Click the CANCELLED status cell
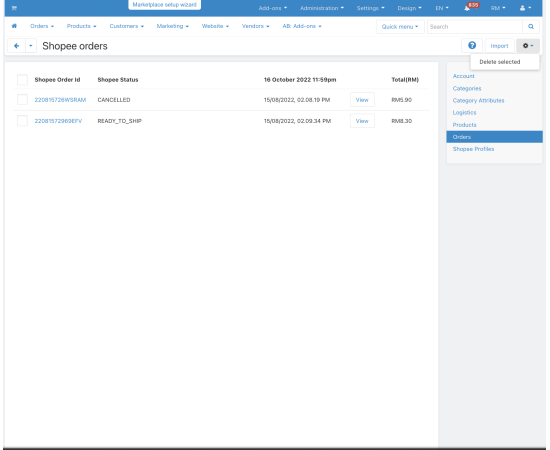550x450 pixels. pyautogui.click(x=114, y=100)
